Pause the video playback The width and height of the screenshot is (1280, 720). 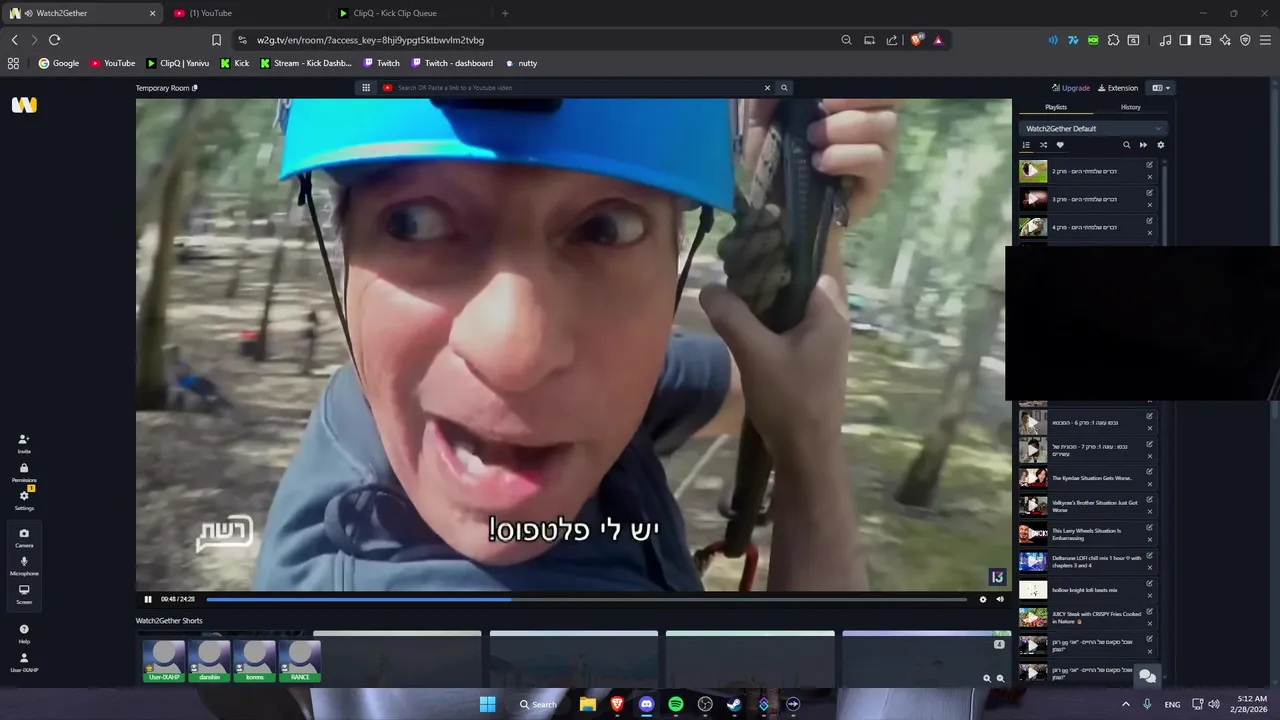coord(148,599)
